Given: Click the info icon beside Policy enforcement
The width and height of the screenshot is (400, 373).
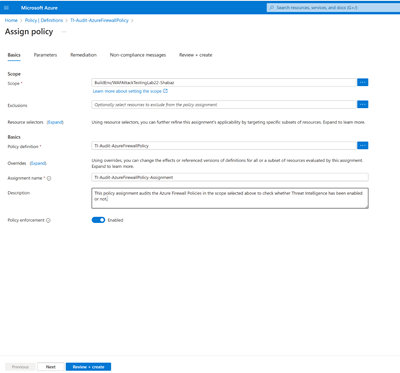Looking at the screenshot, I should pos(48,220).
